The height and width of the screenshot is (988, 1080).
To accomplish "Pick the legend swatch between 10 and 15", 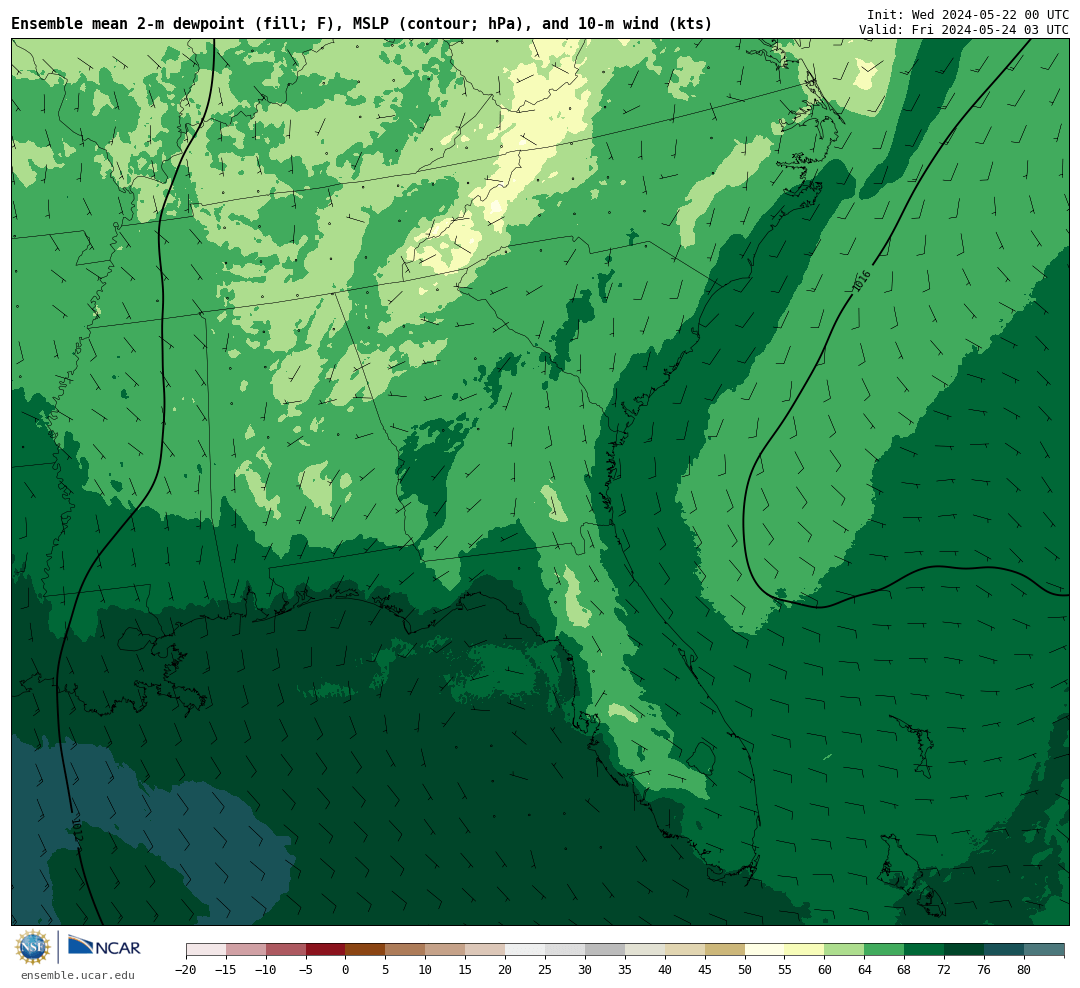I will 446,950.
